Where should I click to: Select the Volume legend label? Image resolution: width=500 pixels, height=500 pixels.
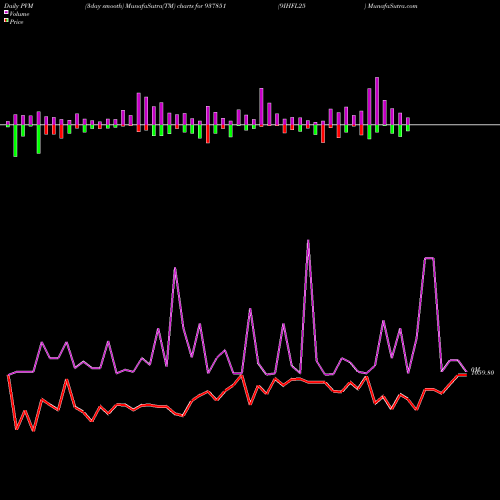click(x=19, y=14)
